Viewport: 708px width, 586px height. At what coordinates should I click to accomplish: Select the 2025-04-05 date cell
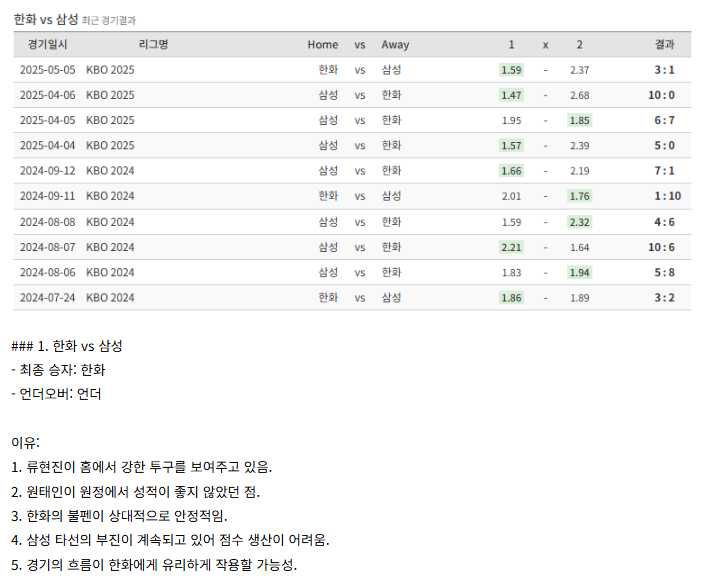[47, 121]
